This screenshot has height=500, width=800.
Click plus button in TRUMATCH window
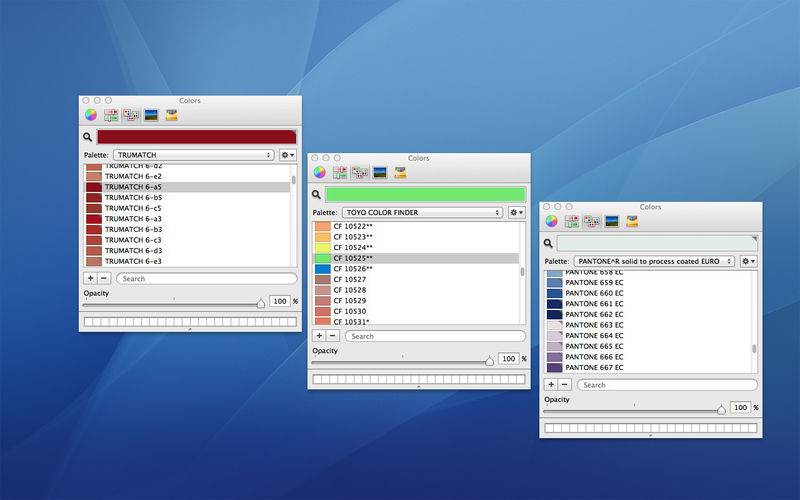[x=90, y=278]
